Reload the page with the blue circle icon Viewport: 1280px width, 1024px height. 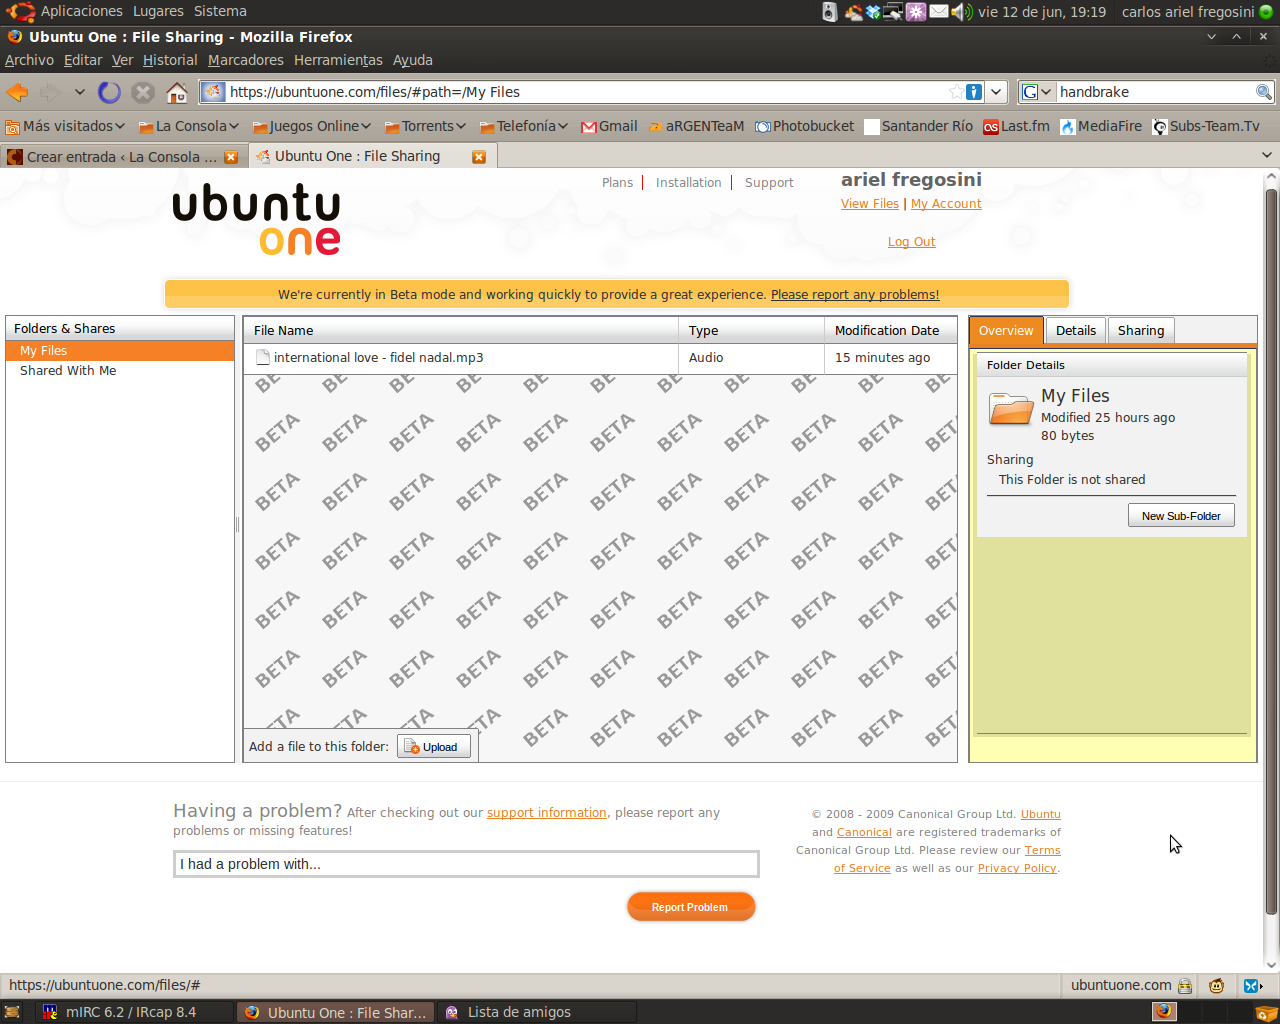click(109, 92)
